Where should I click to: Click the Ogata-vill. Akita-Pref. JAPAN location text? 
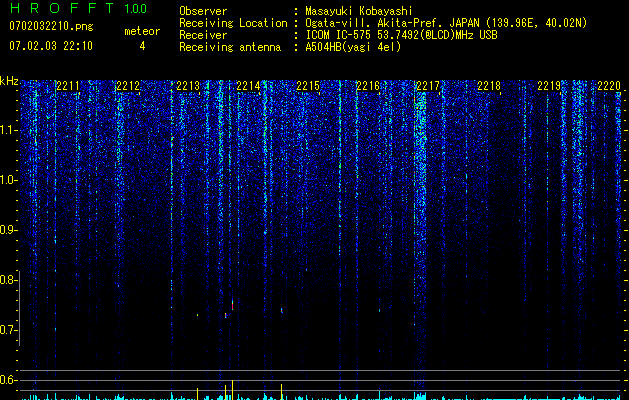point(446,23)
